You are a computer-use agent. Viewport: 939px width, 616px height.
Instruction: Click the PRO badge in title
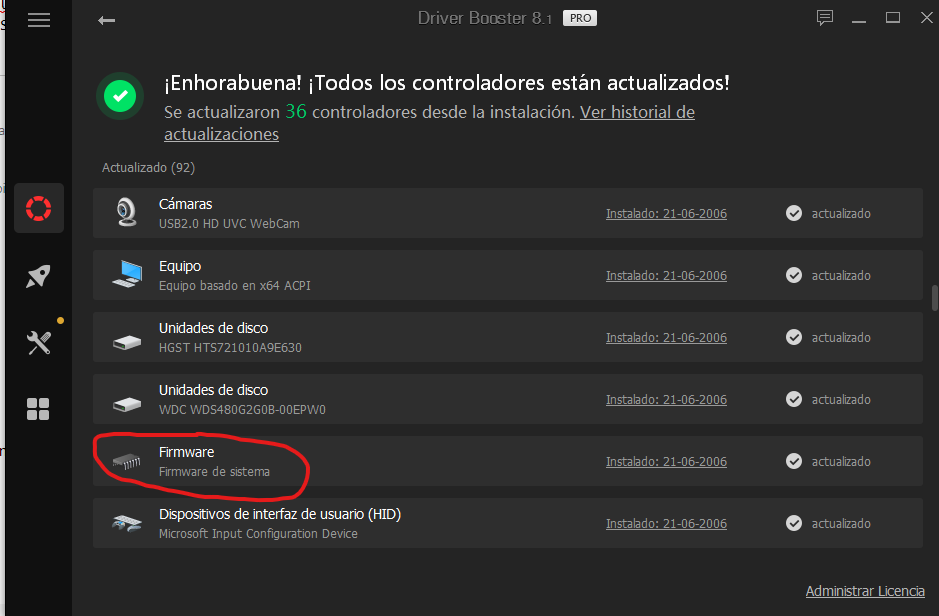point(580,19)
